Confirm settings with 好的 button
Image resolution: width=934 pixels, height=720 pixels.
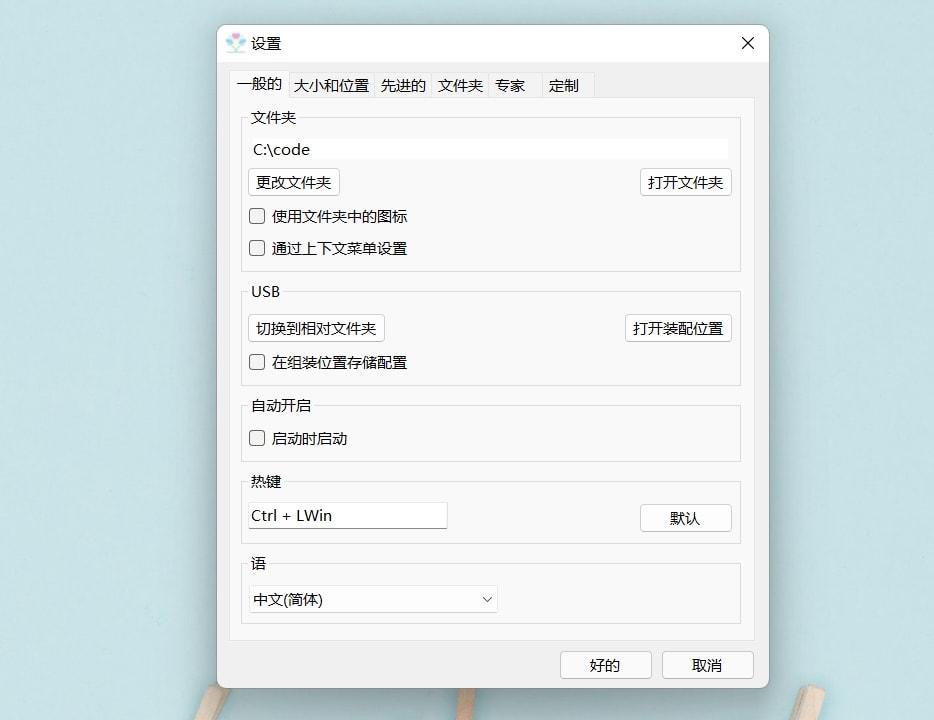(605, 665)
